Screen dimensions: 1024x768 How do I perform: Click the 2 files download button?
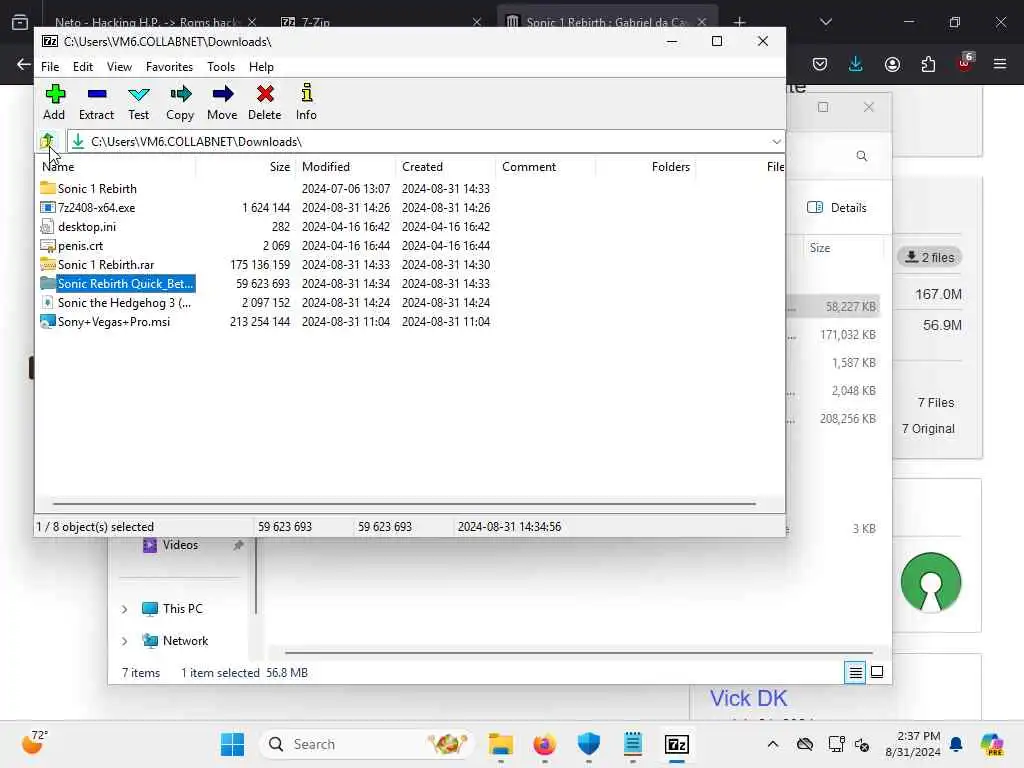coord(929,257)
